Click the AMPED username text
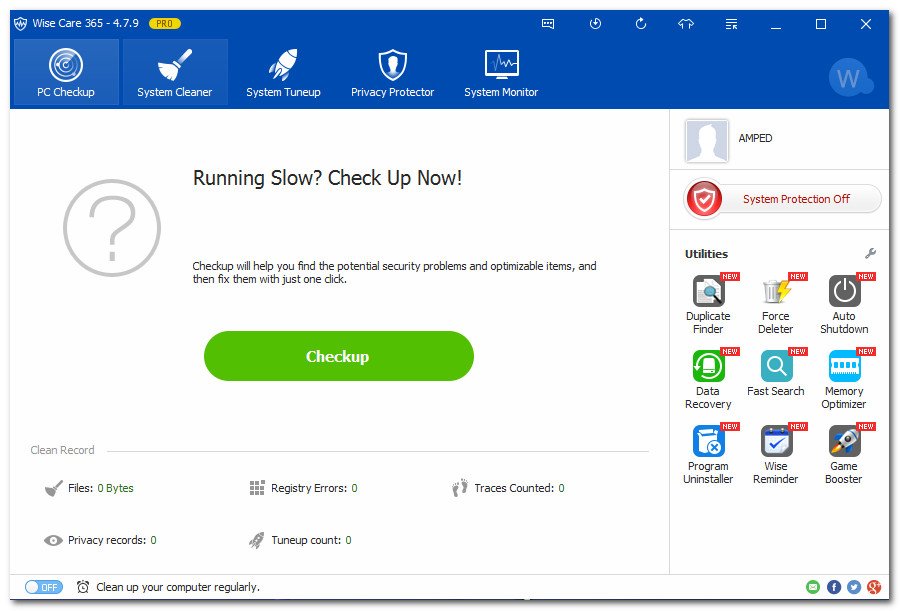 (755, 138)
